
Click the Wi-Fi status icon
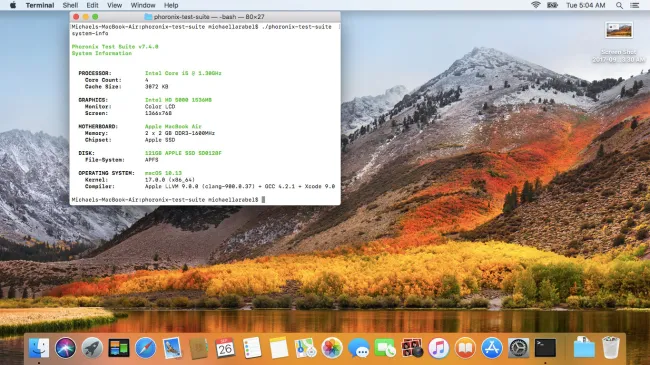(x=536, y=5)
